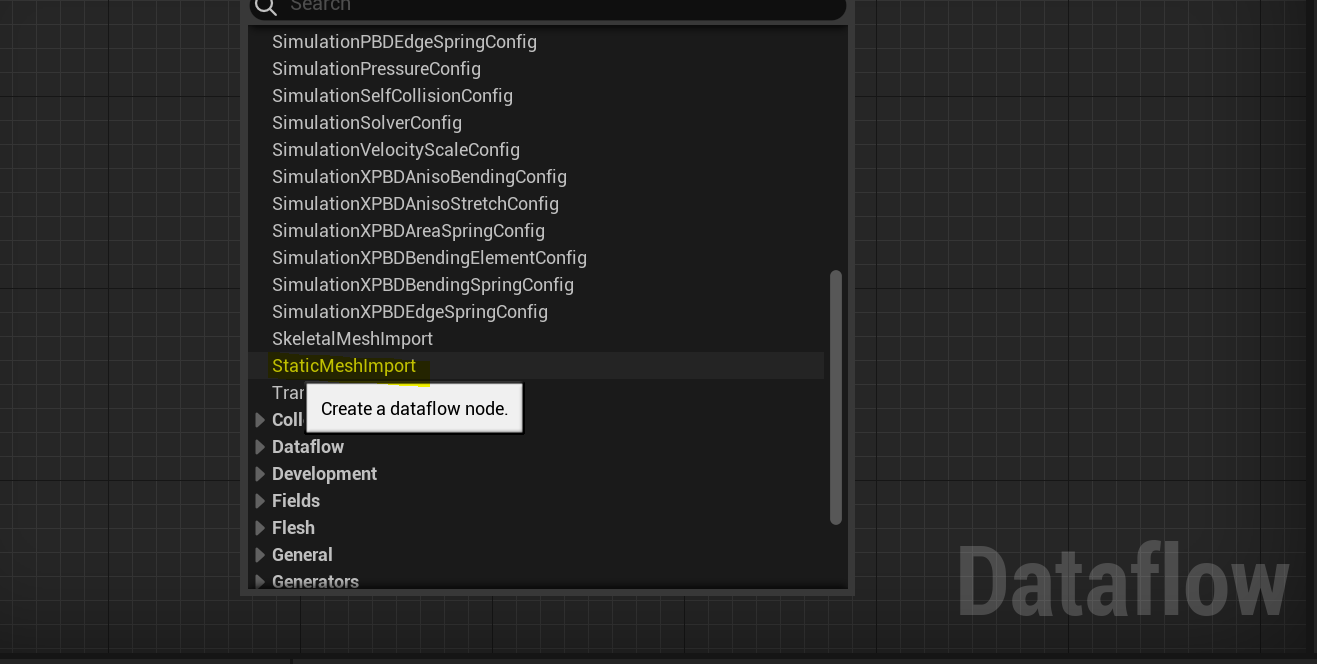
Task: Select SimulationPBDEdgeSpringConfig
Action: pyautogui.click(x=404, y=41)
